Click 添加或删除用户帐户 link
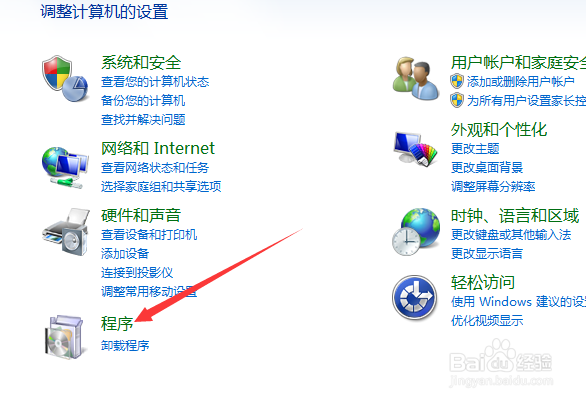Viewport: 586px width, 401px height. tap(520, 81)
